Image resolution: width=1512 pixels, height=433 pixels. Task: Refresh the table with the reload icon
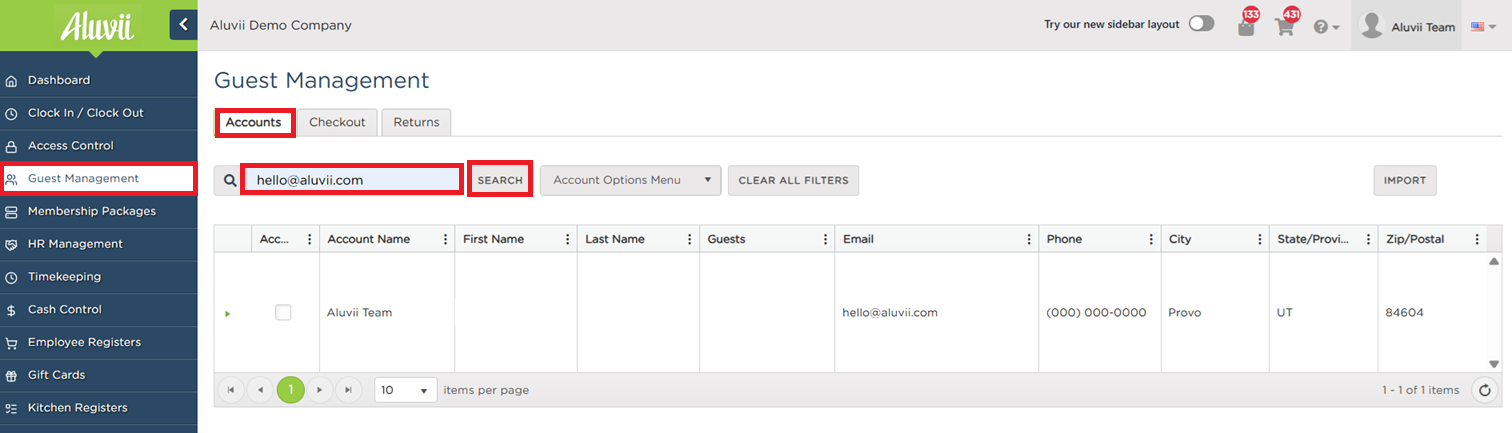point(1485,390)
